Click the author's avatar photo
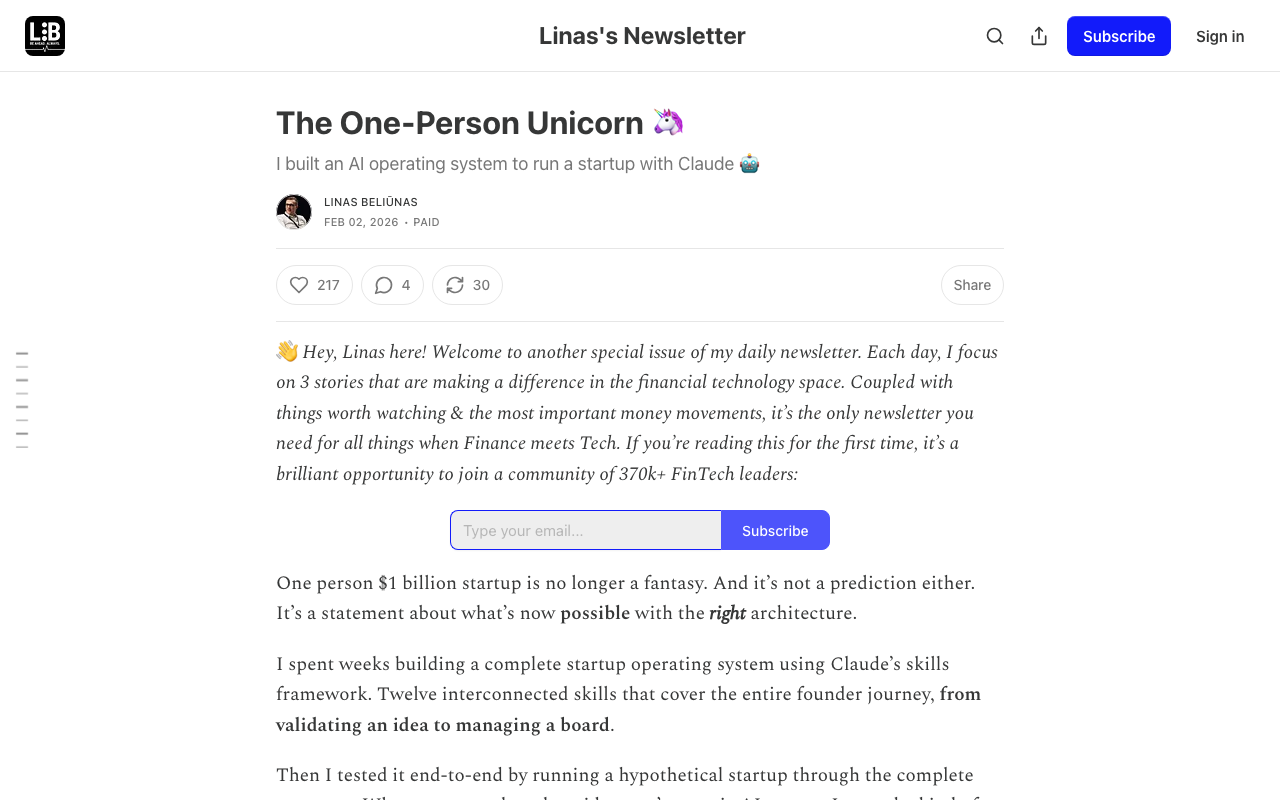Screen dimensions: 1280x800 pyautogui.click(x=293, y=211)
